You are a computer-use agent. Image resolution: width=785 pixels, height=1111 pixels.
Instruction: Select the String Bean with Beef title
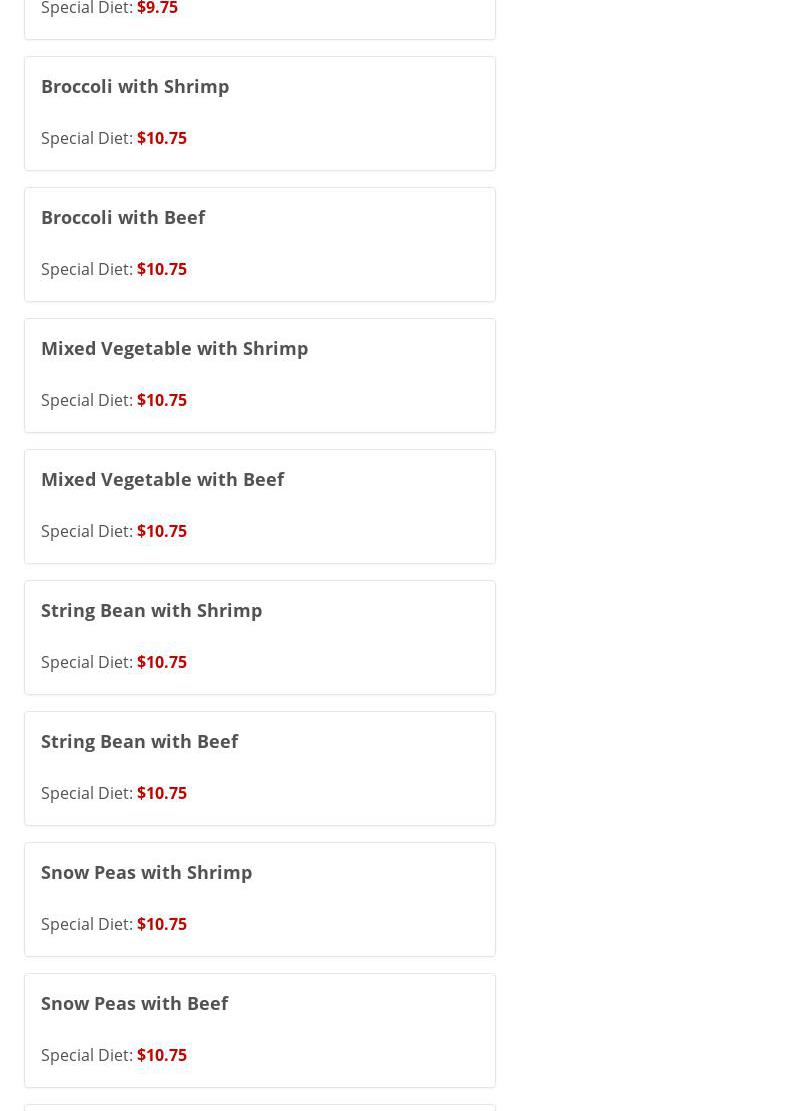click(x=139, y=741)
